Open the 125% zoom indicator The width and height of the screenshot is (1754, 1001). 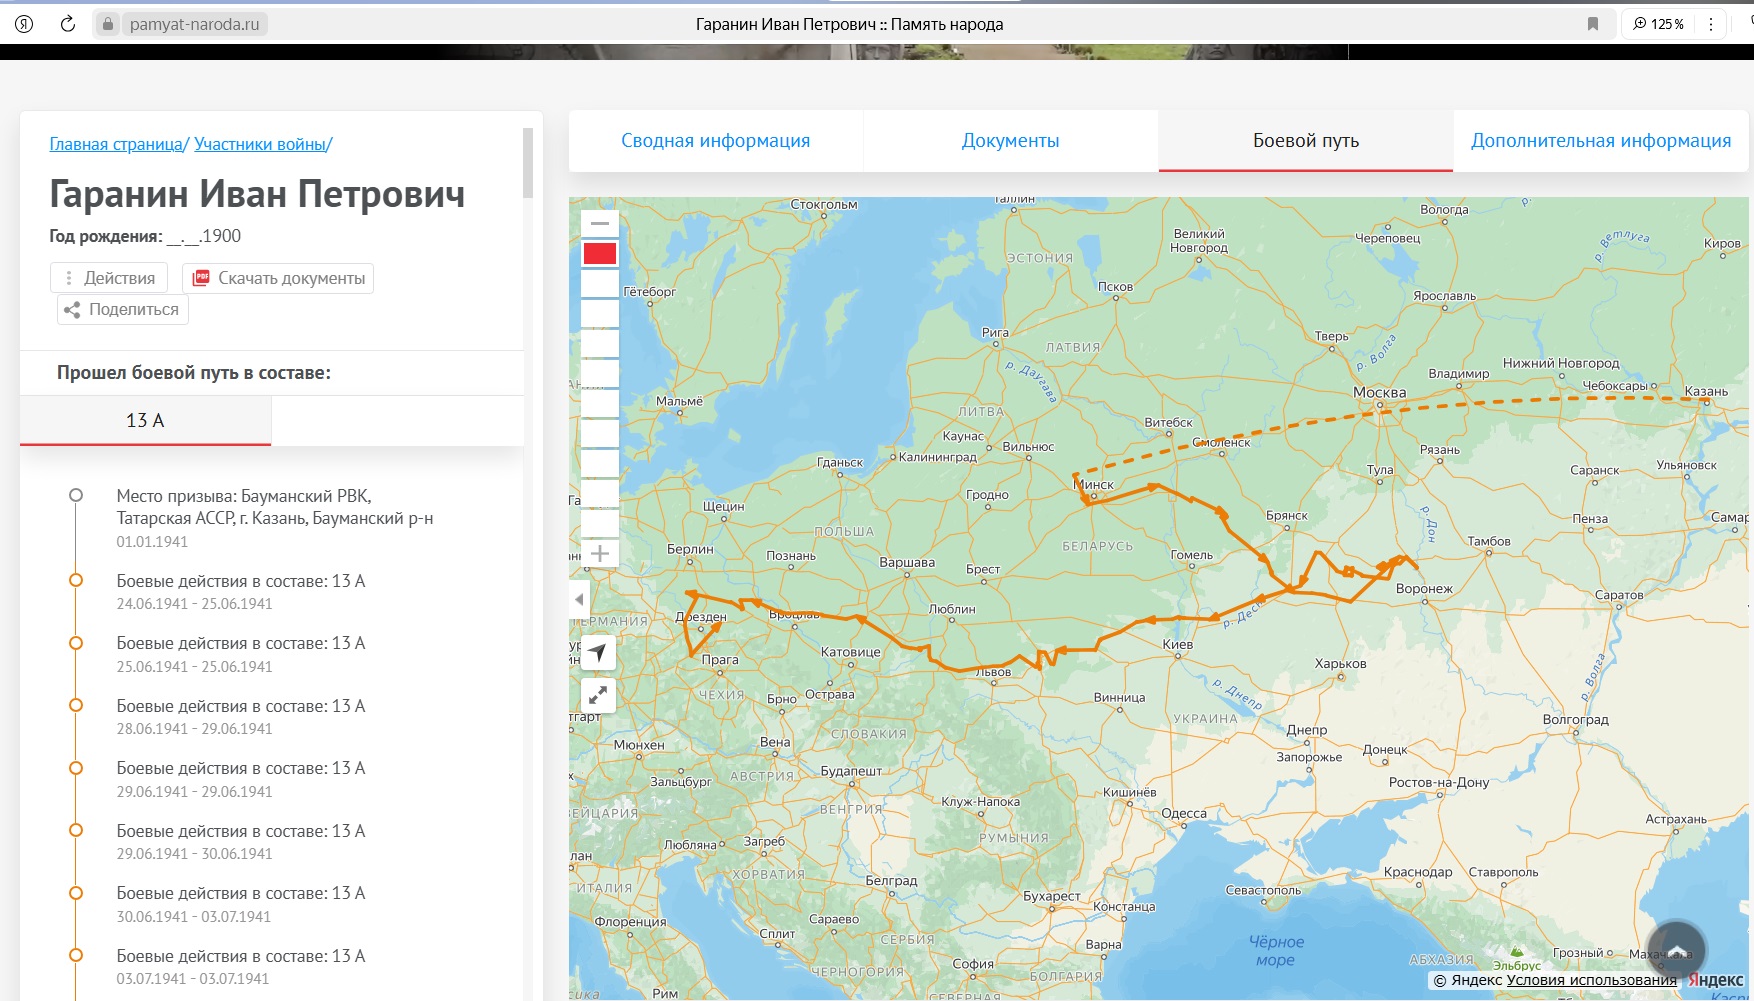tap(1659, 24)
